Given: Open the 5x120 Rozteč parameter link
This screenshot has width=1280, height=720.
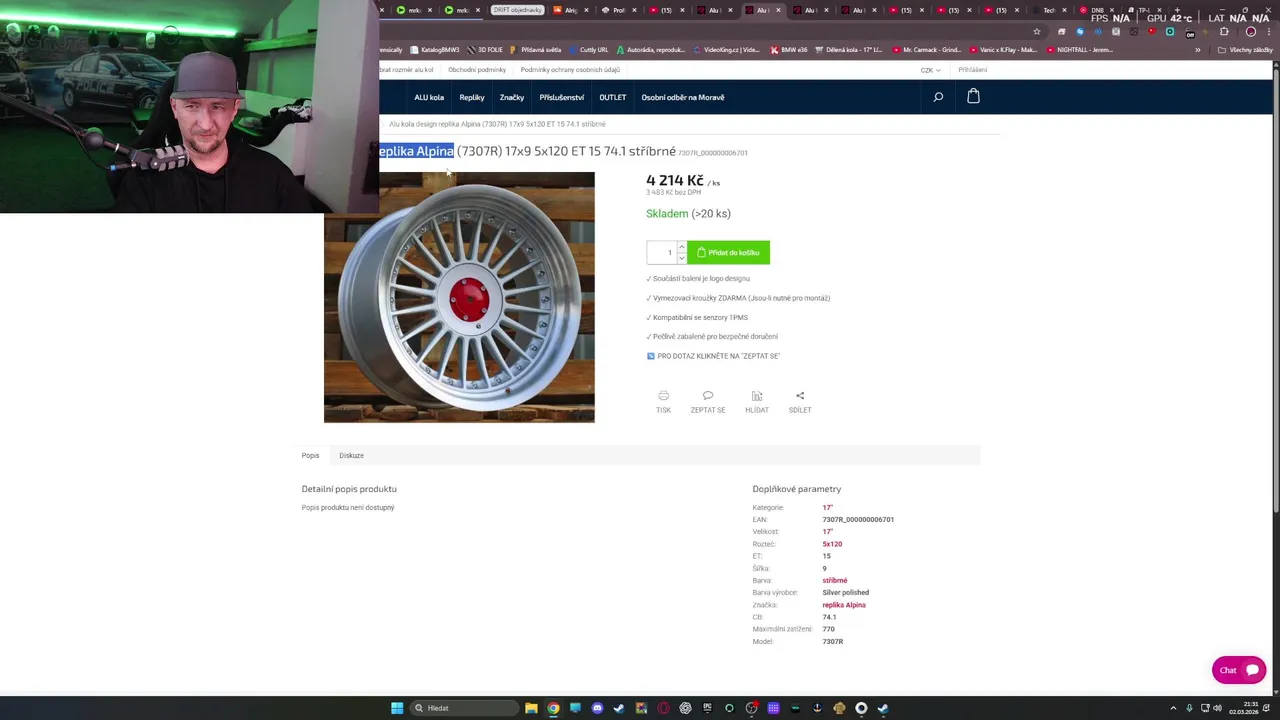Looking at the screenshot, I should click(x=832, y=544).
